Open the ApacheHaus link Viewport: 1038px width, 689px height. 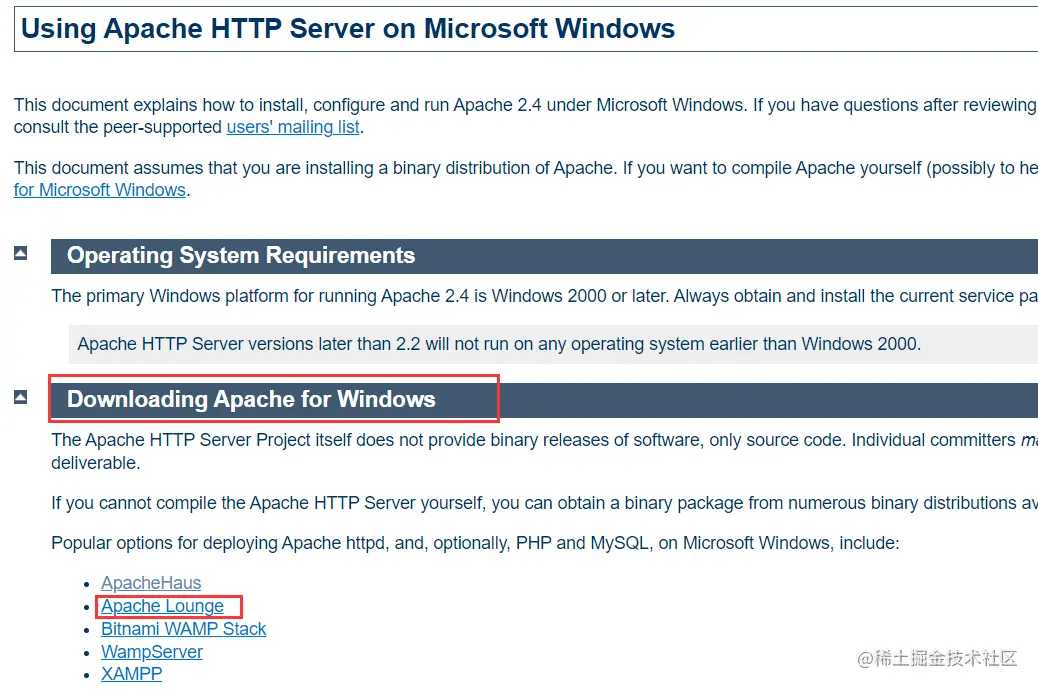(151, 583)
